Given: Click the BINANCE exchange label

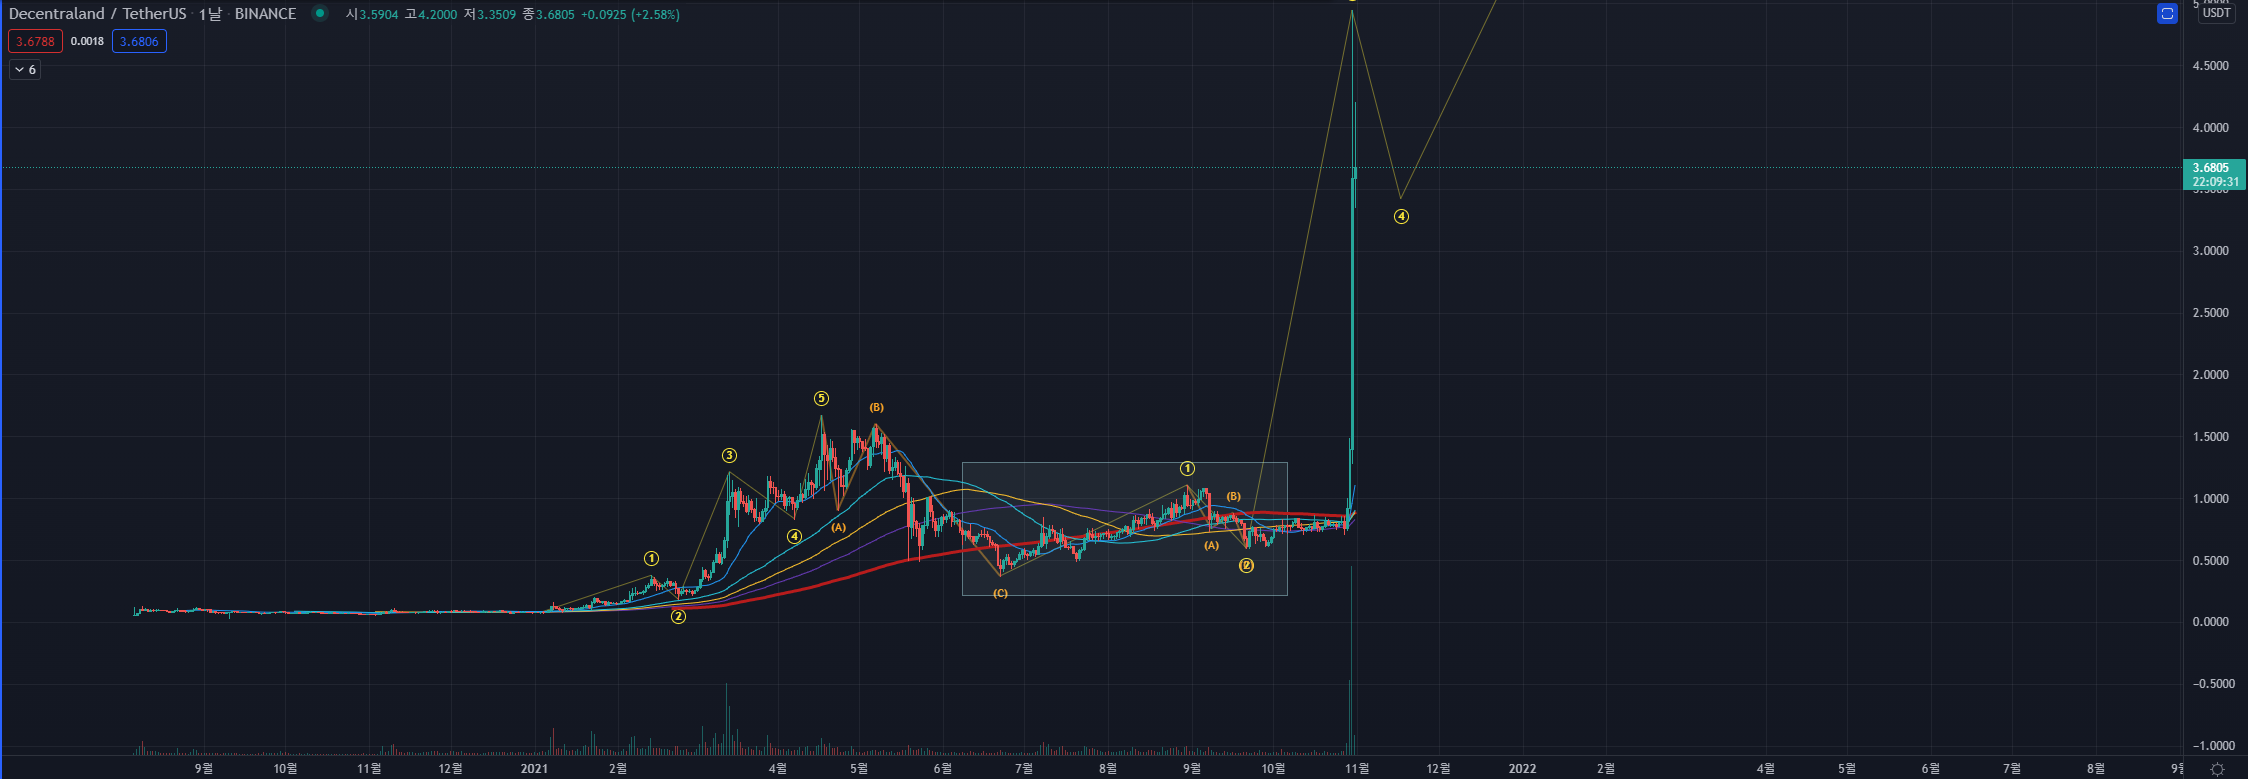Looking at the screenshot, I should pyautogui.click(x=265, y=14).
